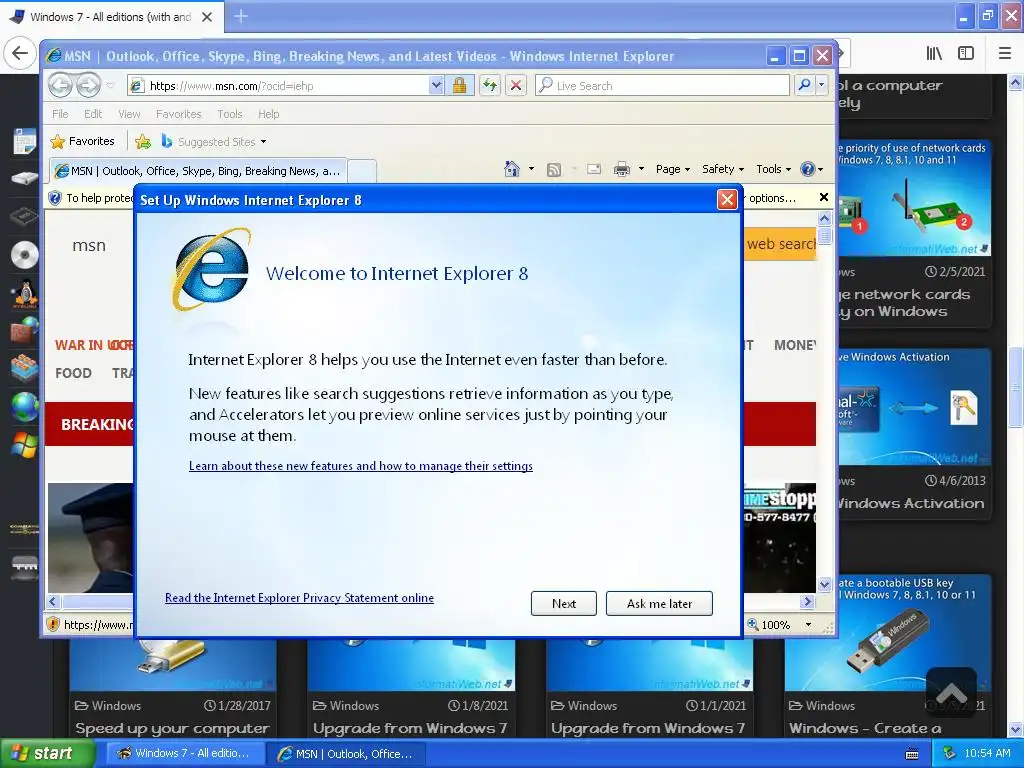This screenshot has height=768, width=1024.
Task: Click IE horizontal scrollbar right arrow
Action: (807, 601)
